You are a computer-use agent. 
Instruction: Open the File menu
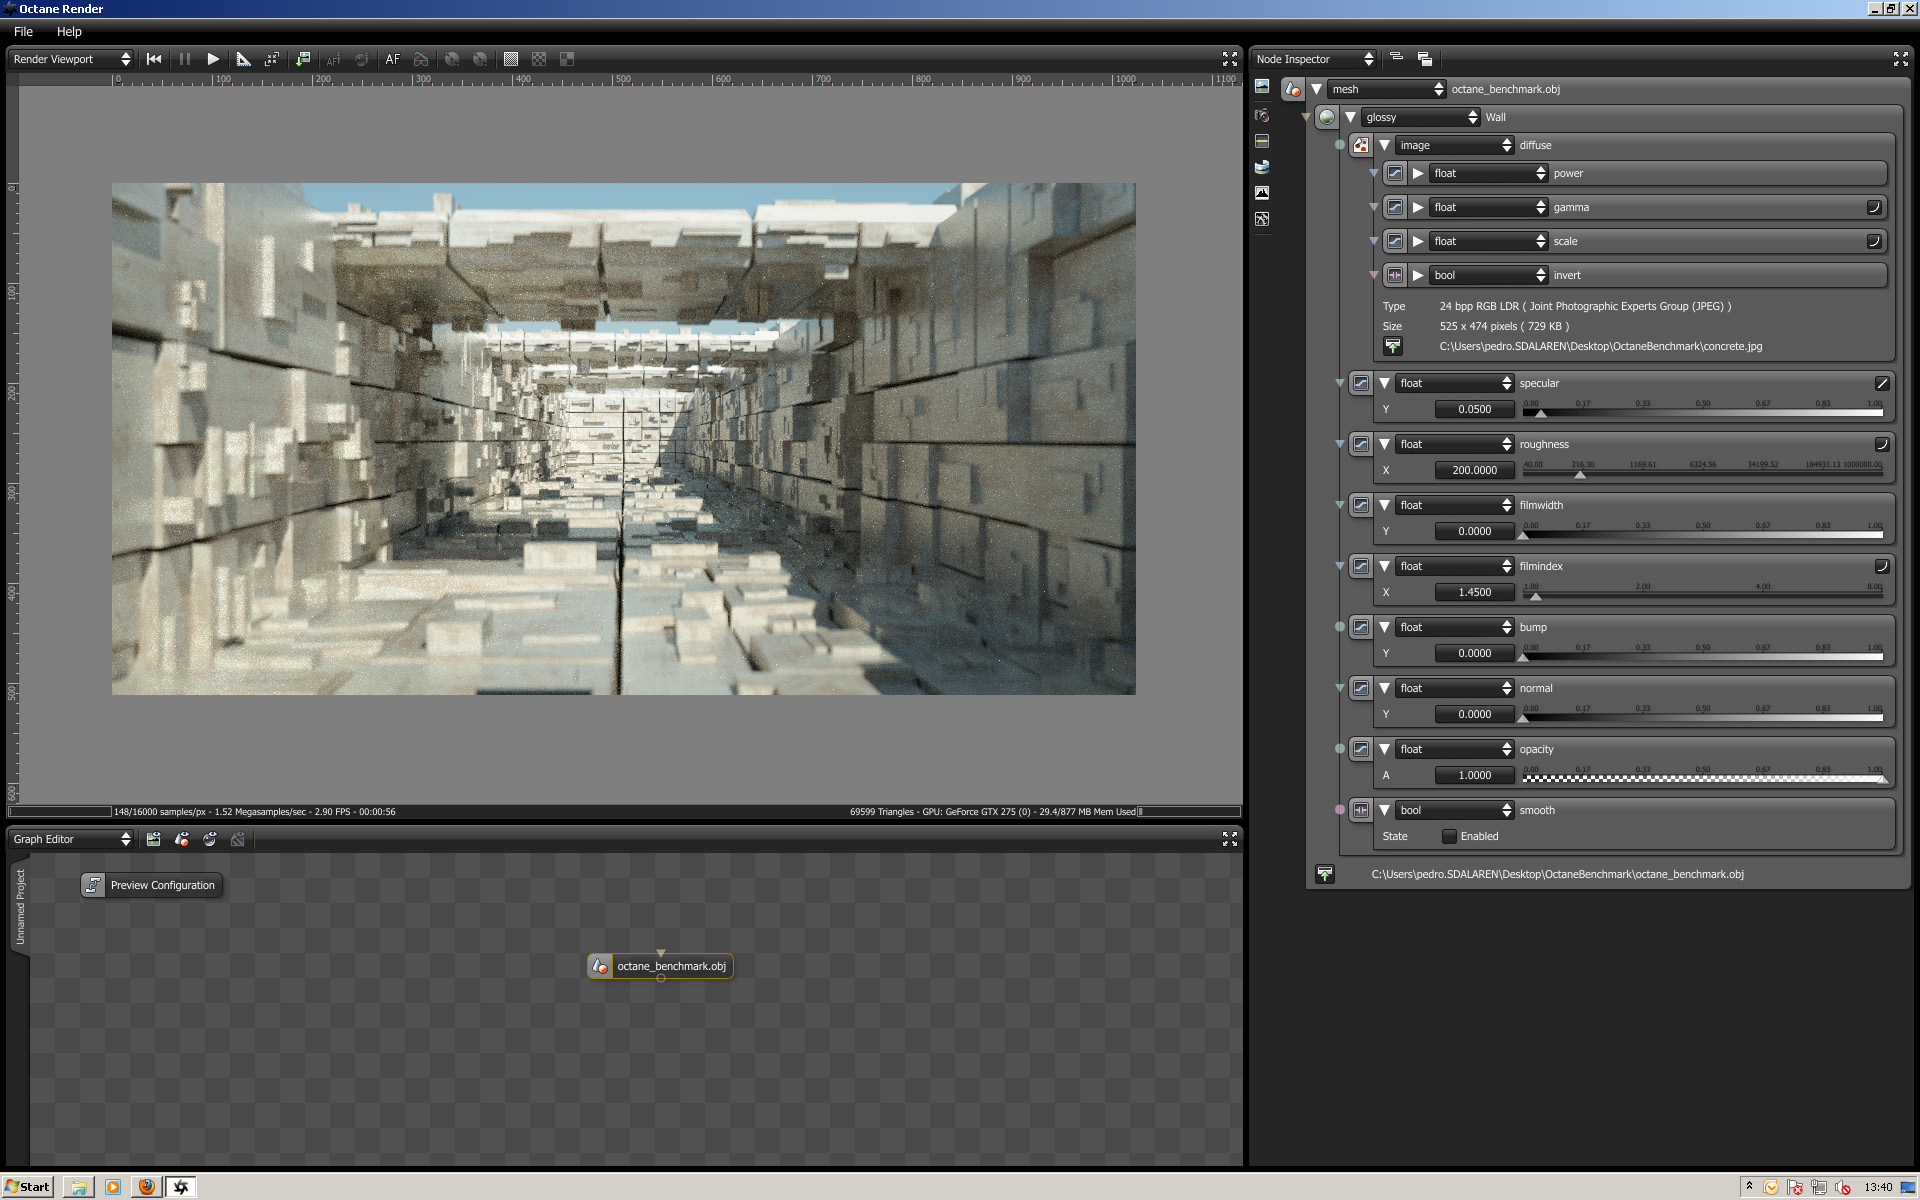23,31
